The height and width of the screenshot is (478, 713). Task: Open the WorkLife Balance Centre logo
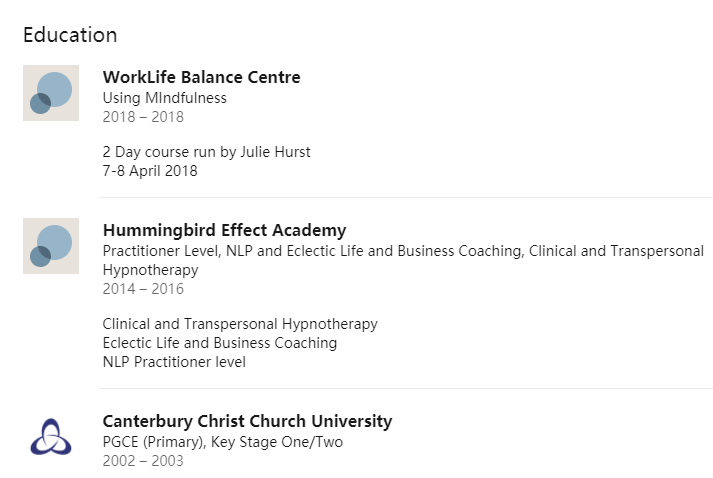pyautogui.click(x=51, y=93)
